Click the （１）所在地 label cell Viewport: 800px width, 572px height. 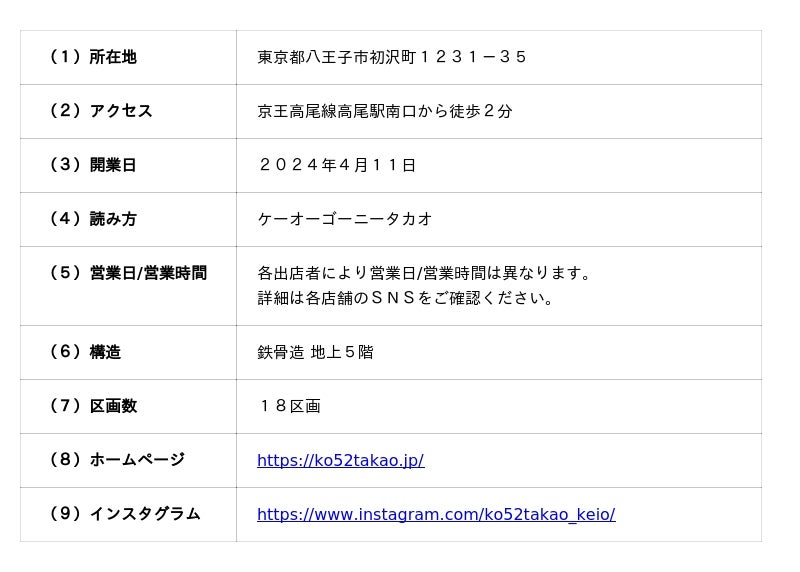pos(93,57)
